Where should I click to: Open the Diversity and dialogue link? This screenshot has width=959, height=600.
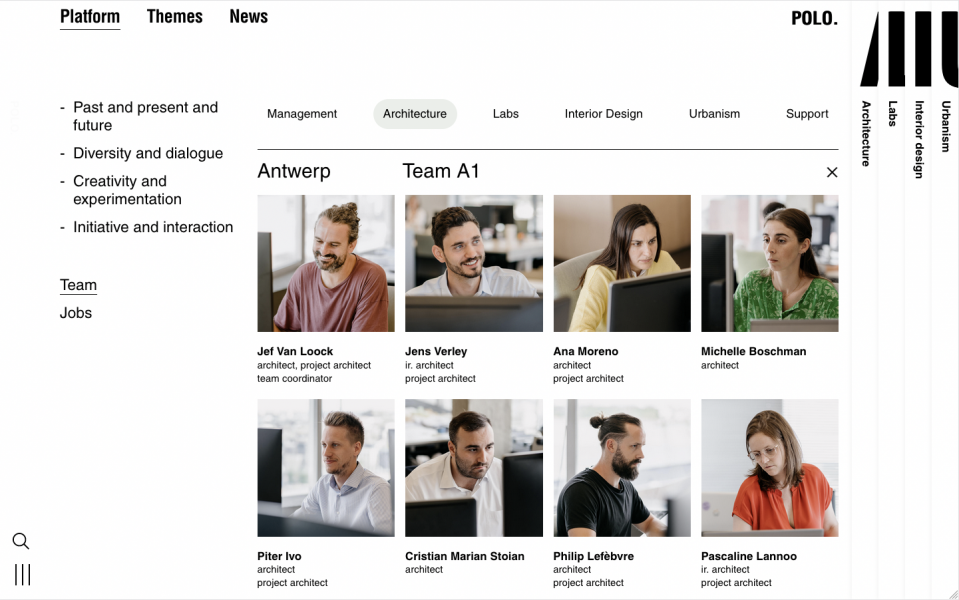click(148, 153)
